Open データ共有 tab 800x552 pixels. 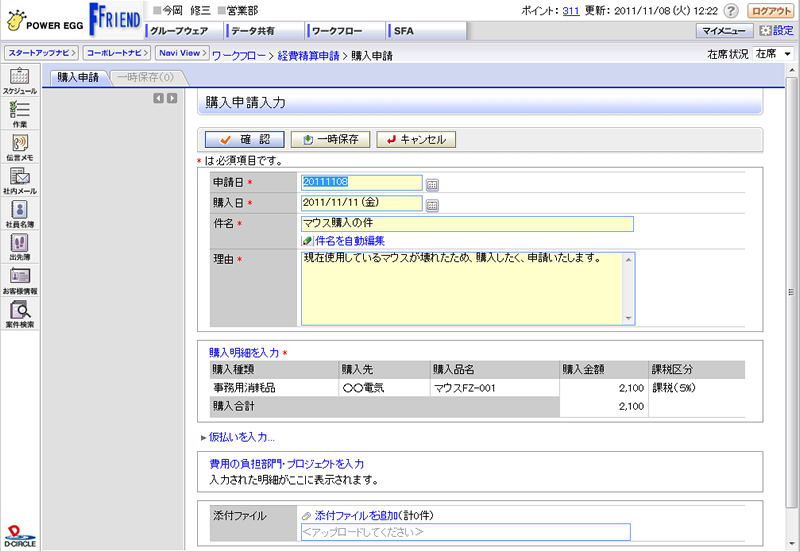tap(266, 31)
